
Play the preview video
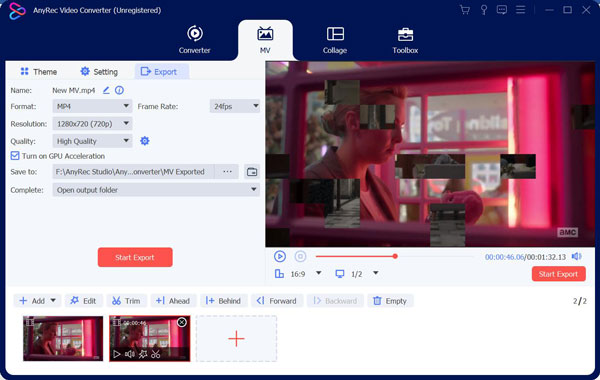[280, 256]
